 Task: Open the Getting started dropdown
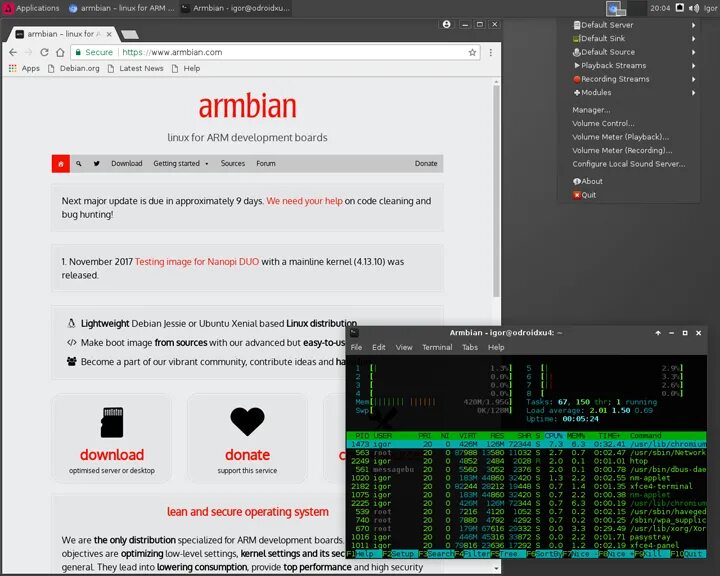pyautogui.click(x=180, y=164)
